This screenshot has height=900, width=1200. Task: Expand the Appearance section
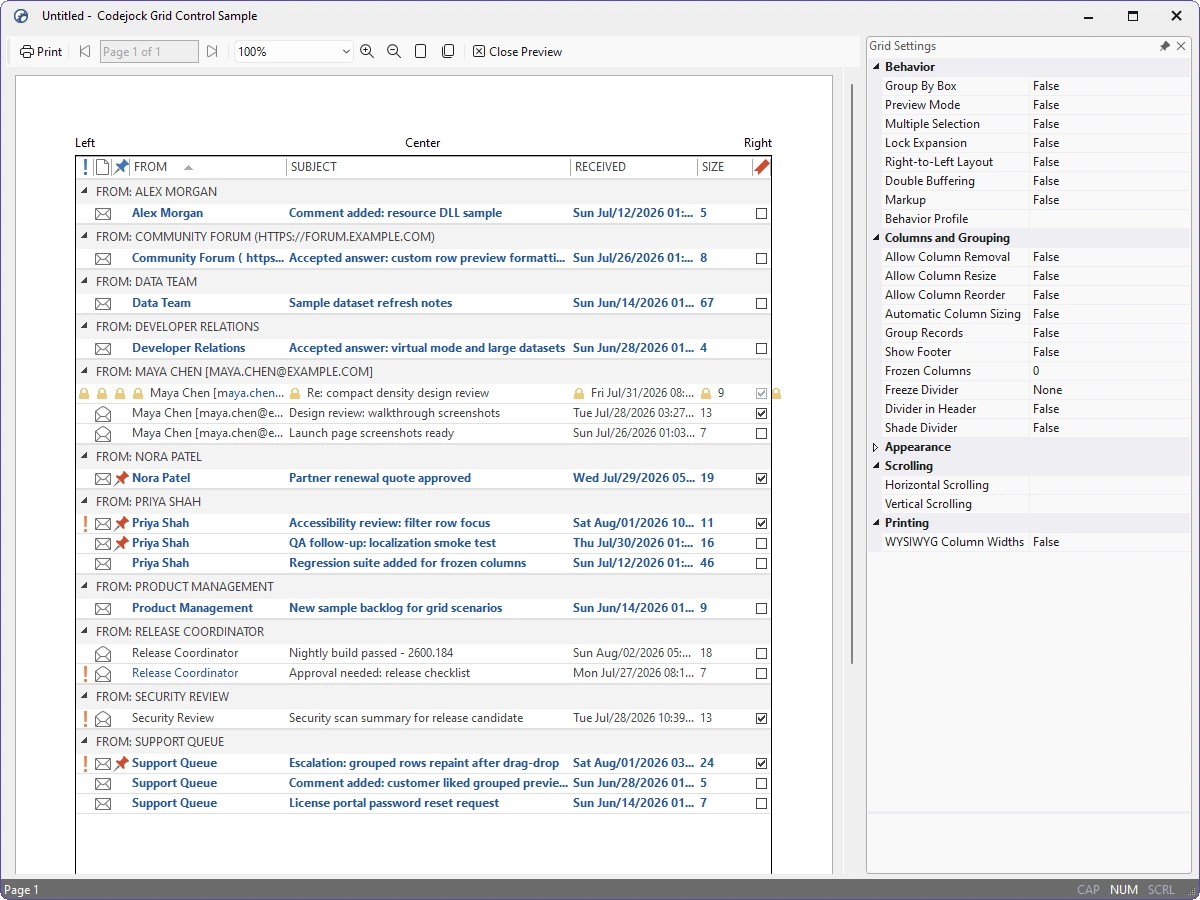(876, 447)
